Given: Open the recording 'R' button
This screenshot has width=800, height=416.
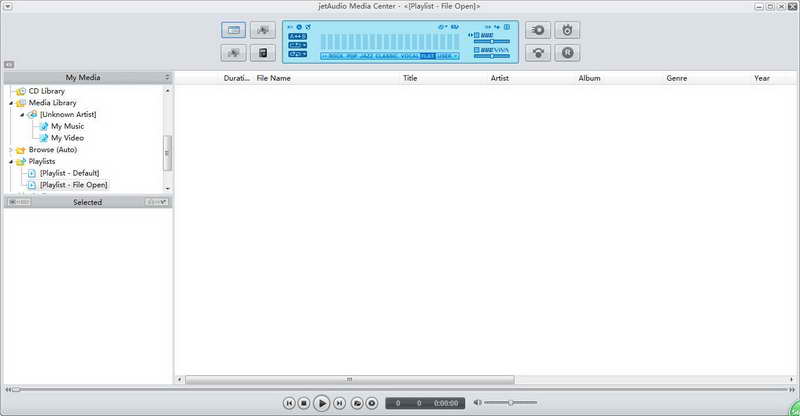Looking at the screenshot, I should click(x=567, y=53).
